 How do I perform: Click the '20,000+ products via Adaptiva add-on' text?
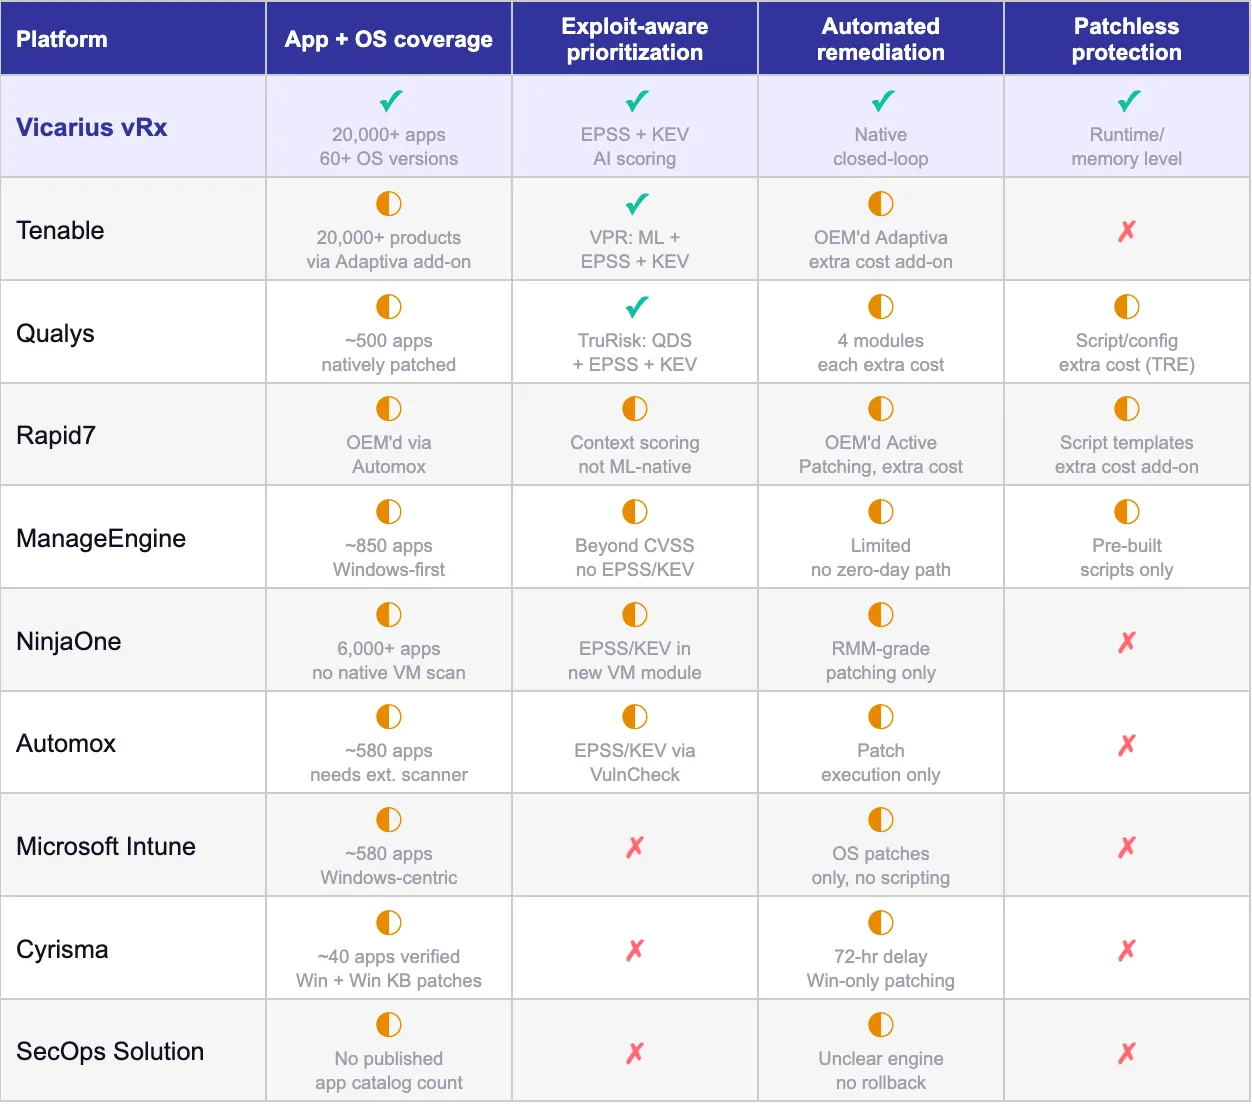coord(389,250)
